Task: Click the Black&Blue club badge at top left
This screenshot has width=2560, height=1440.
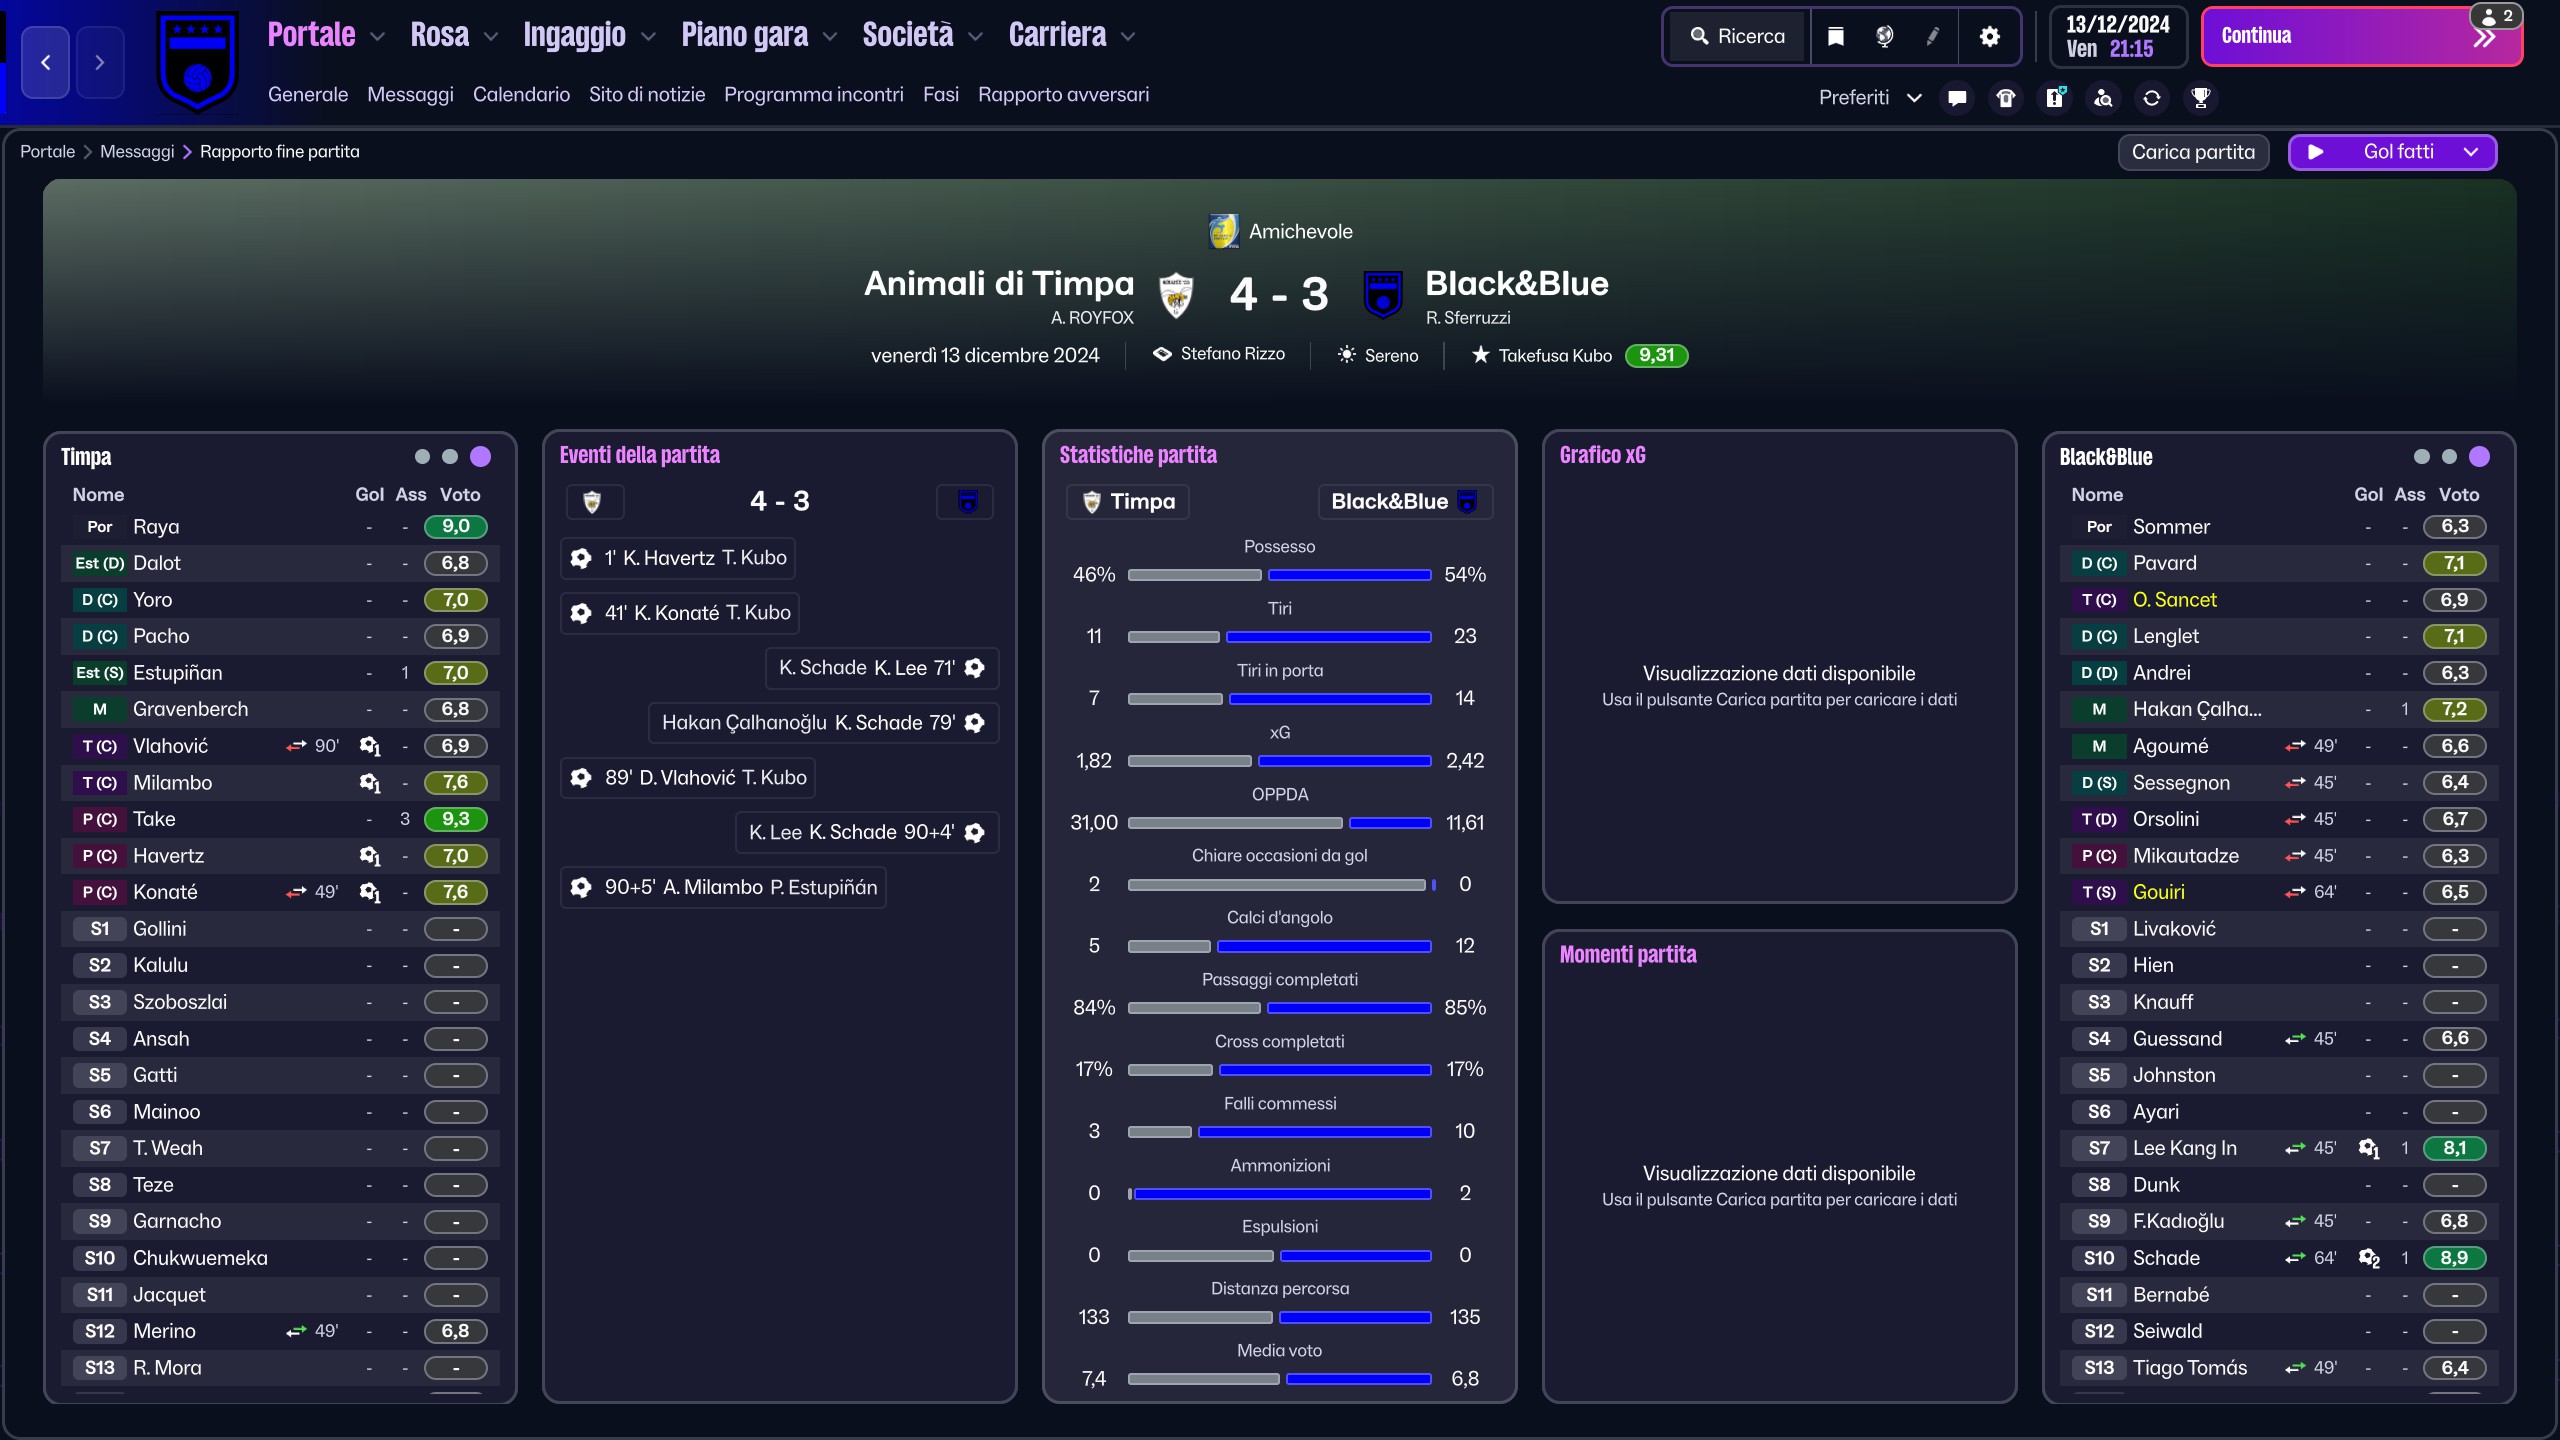Action: [x=198, y=62]
